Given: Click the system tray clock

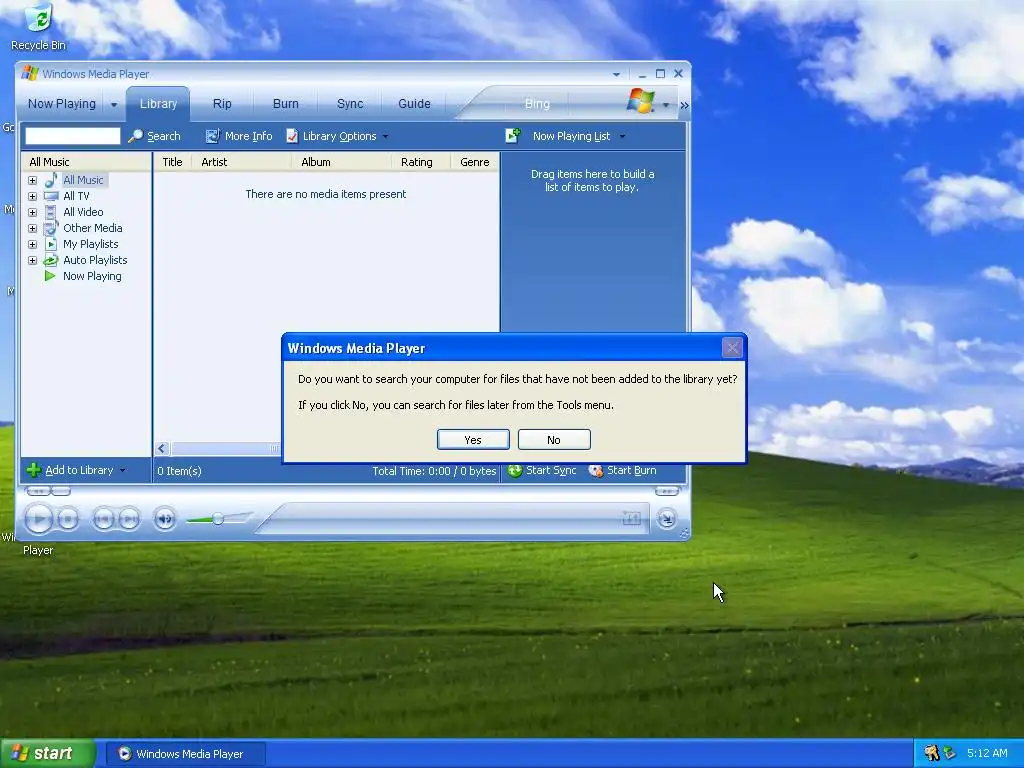Looking at the screenshot, I should (987, 753).
